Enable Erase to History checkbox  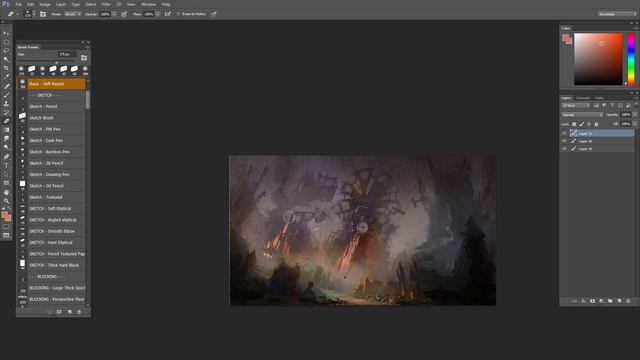click(x=178, y=14)
